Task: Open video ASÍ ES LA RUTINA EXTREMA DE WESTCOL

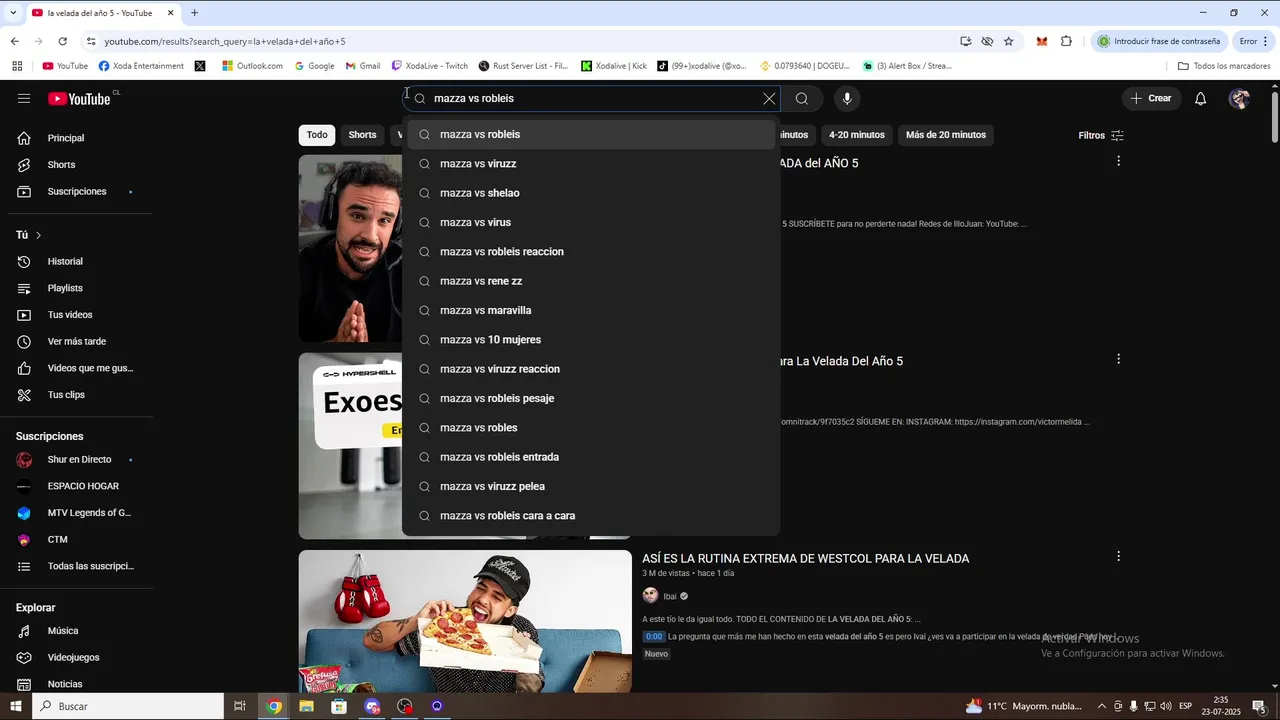Action: (806, 559)
